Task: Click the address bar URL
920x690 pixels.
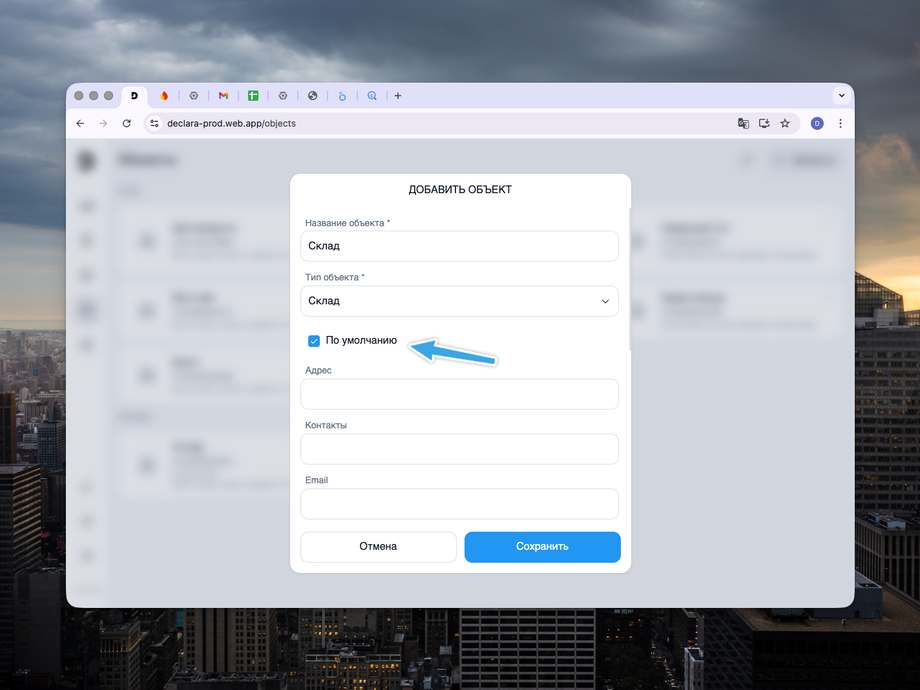Action: tap(231, 123)
